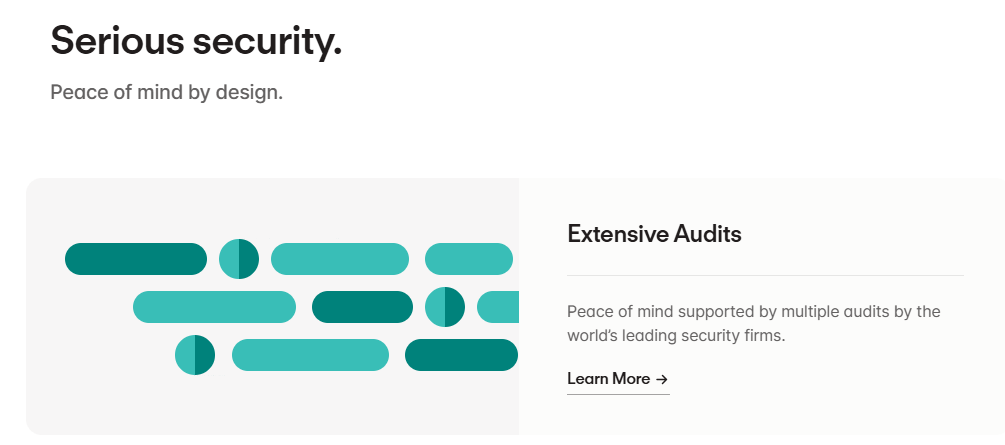Click the cropped light teal pill in middle row
The height and width of the screenshot is (445, 1005).
pos(498,307)
